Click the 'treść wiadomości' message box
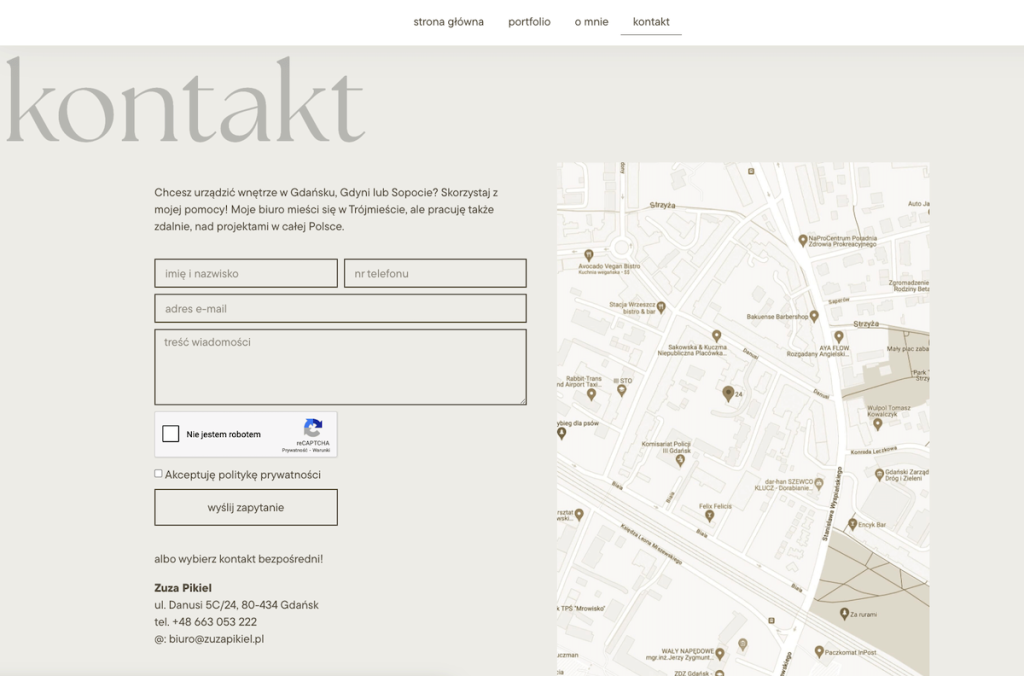 [x=340, y=367]
